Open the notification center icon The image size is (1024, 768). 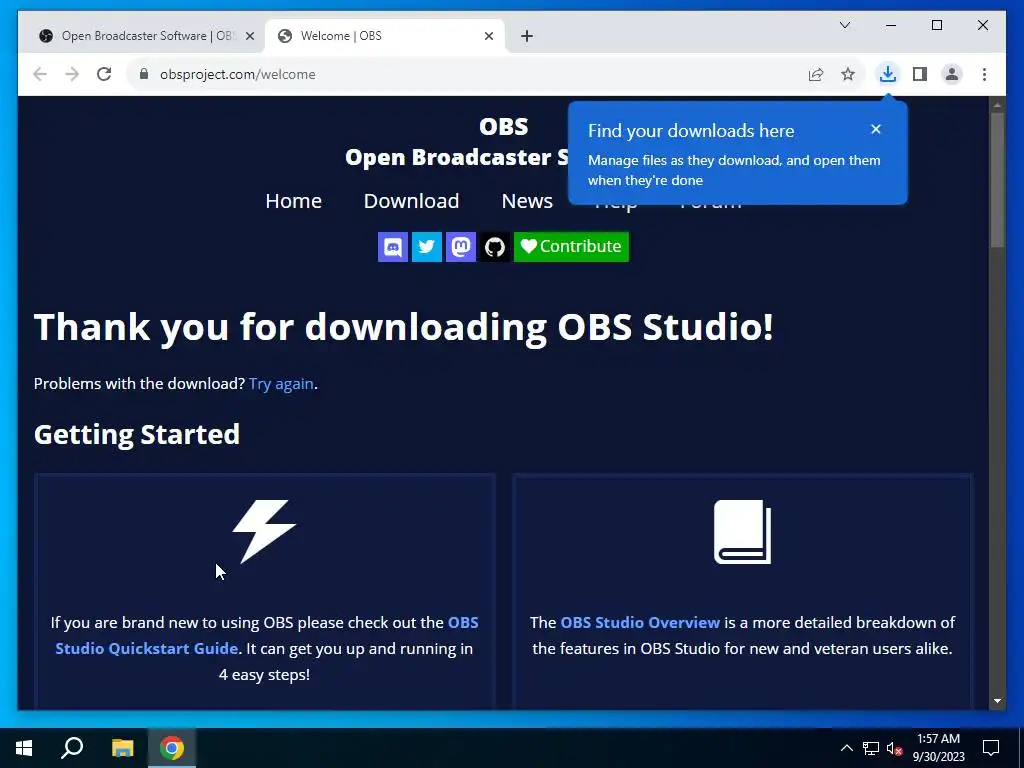[x=991, y=748]
